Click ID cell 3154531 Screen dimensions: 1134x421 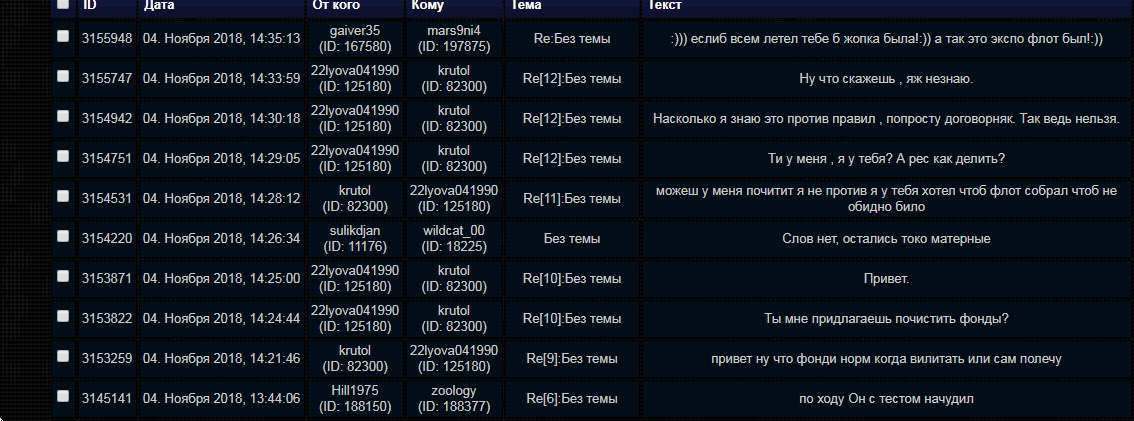point(107,199)
